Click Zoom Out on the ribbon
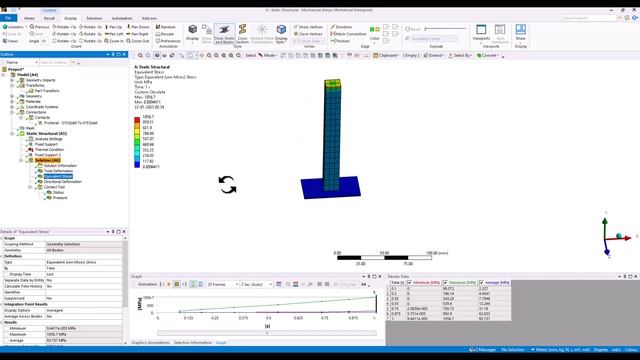640x360 pixels. [138, 41]
